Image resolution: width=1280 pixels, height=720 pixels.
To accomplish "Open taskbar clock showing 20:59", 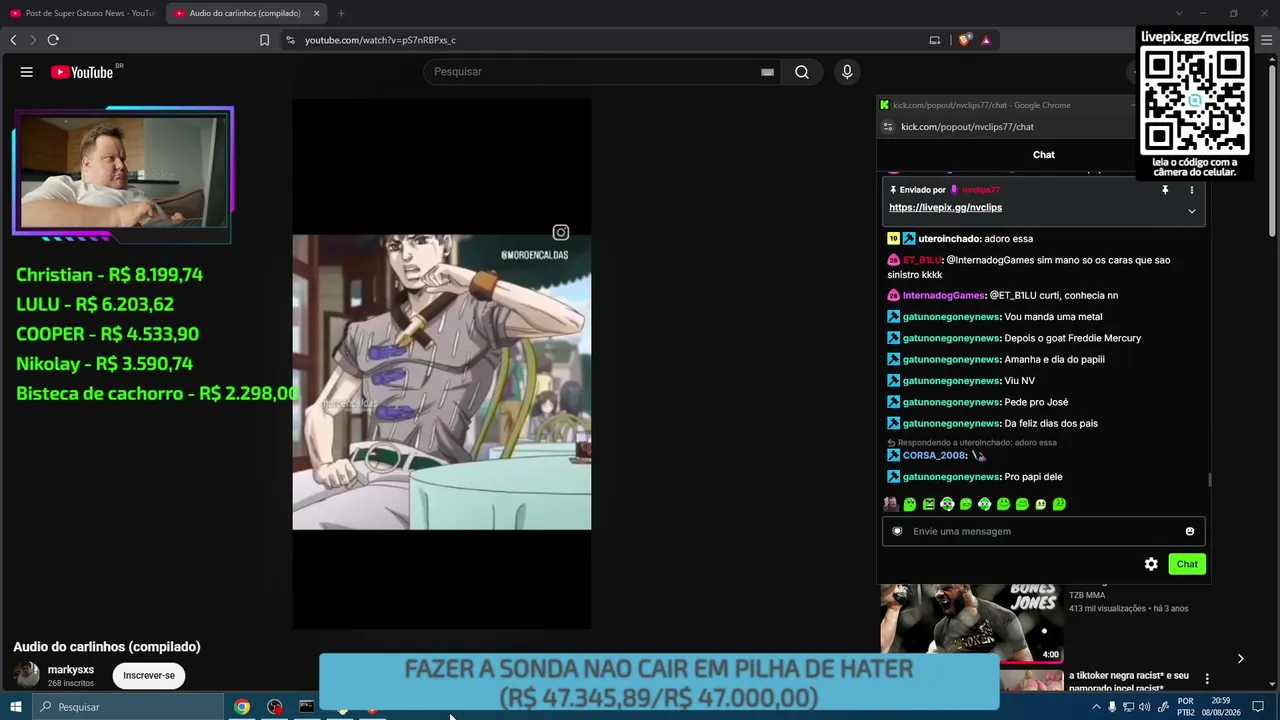I will (x=1220, y=707).
